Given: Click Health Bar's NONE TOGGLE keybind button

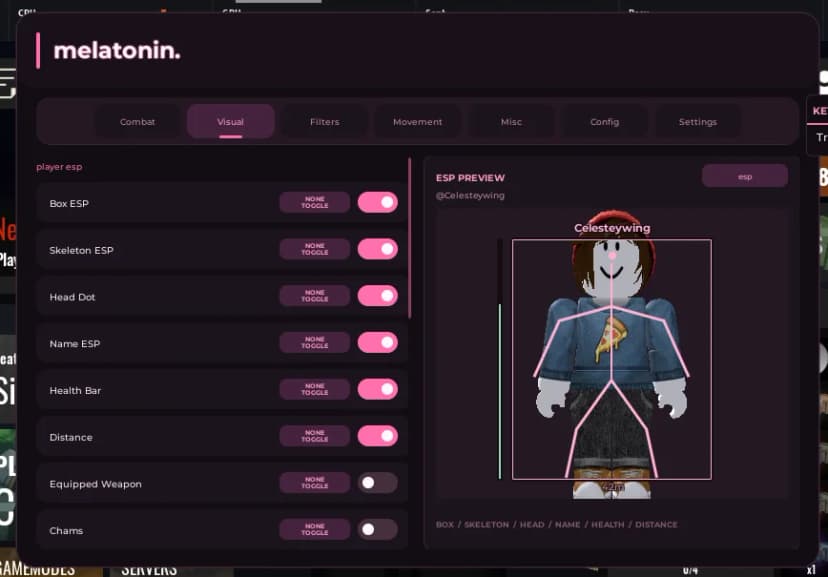Looking at the screenshot, I should coord(315,390).
